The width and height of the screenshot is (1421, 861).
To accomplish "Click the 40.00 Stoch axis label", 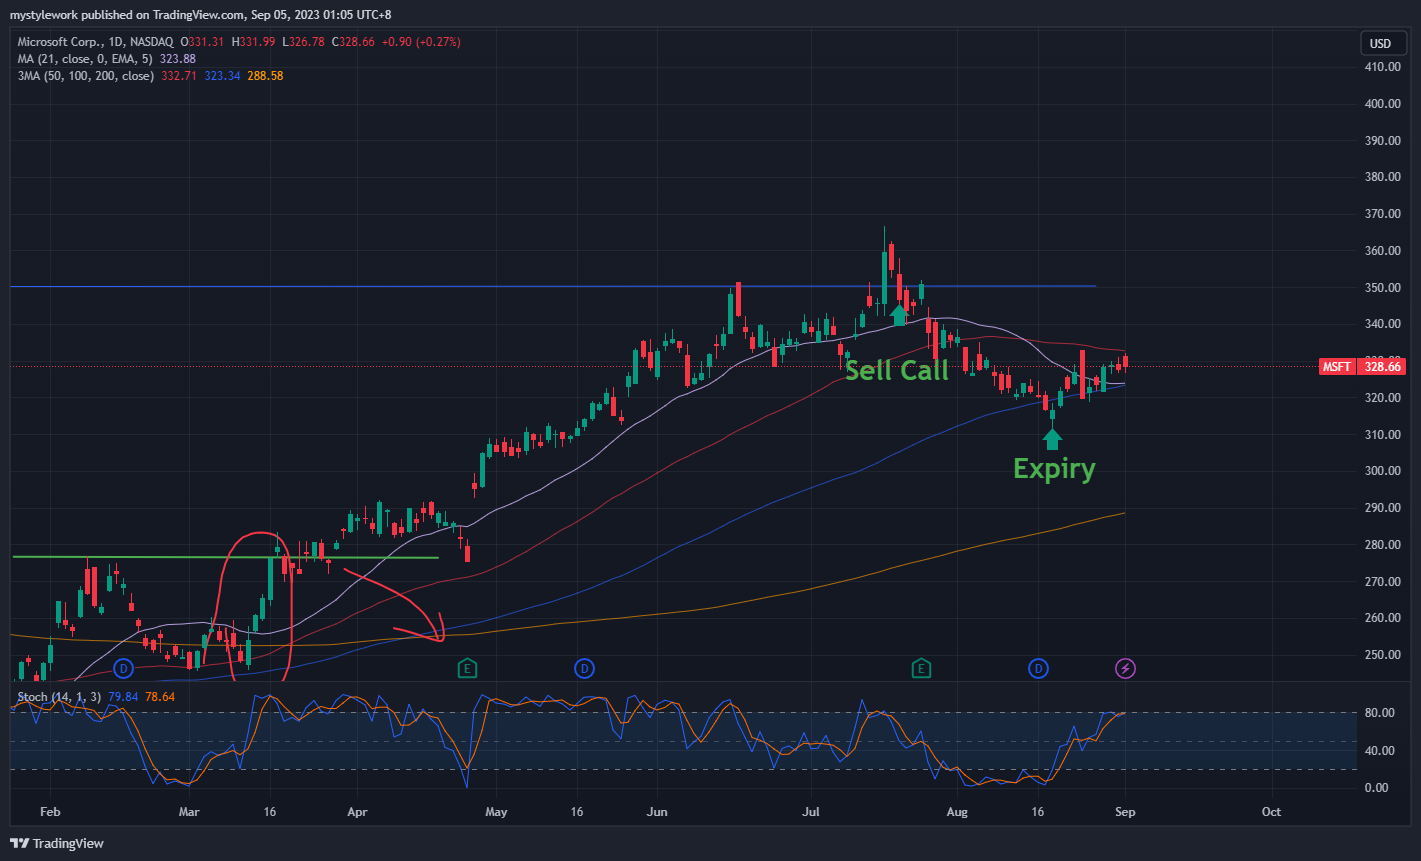I will [x=1379, y=751].
